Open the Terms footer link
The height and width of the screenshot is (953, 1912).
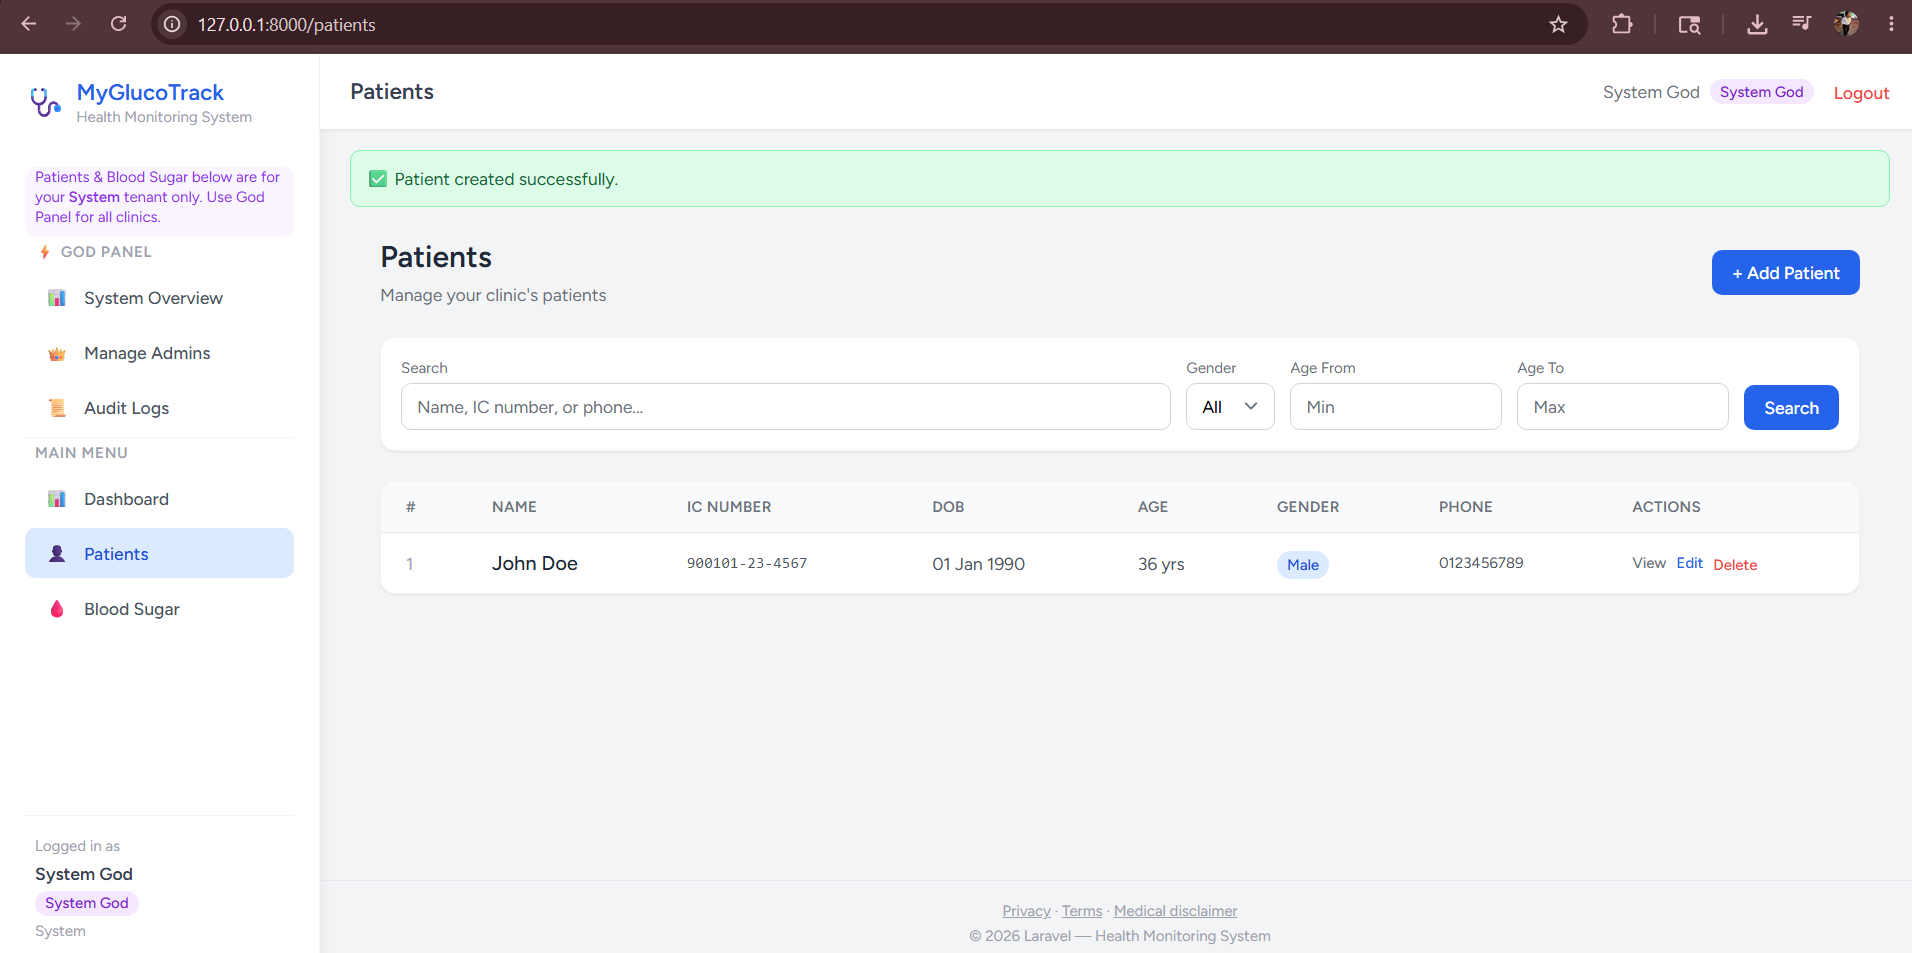(1082, 911)
